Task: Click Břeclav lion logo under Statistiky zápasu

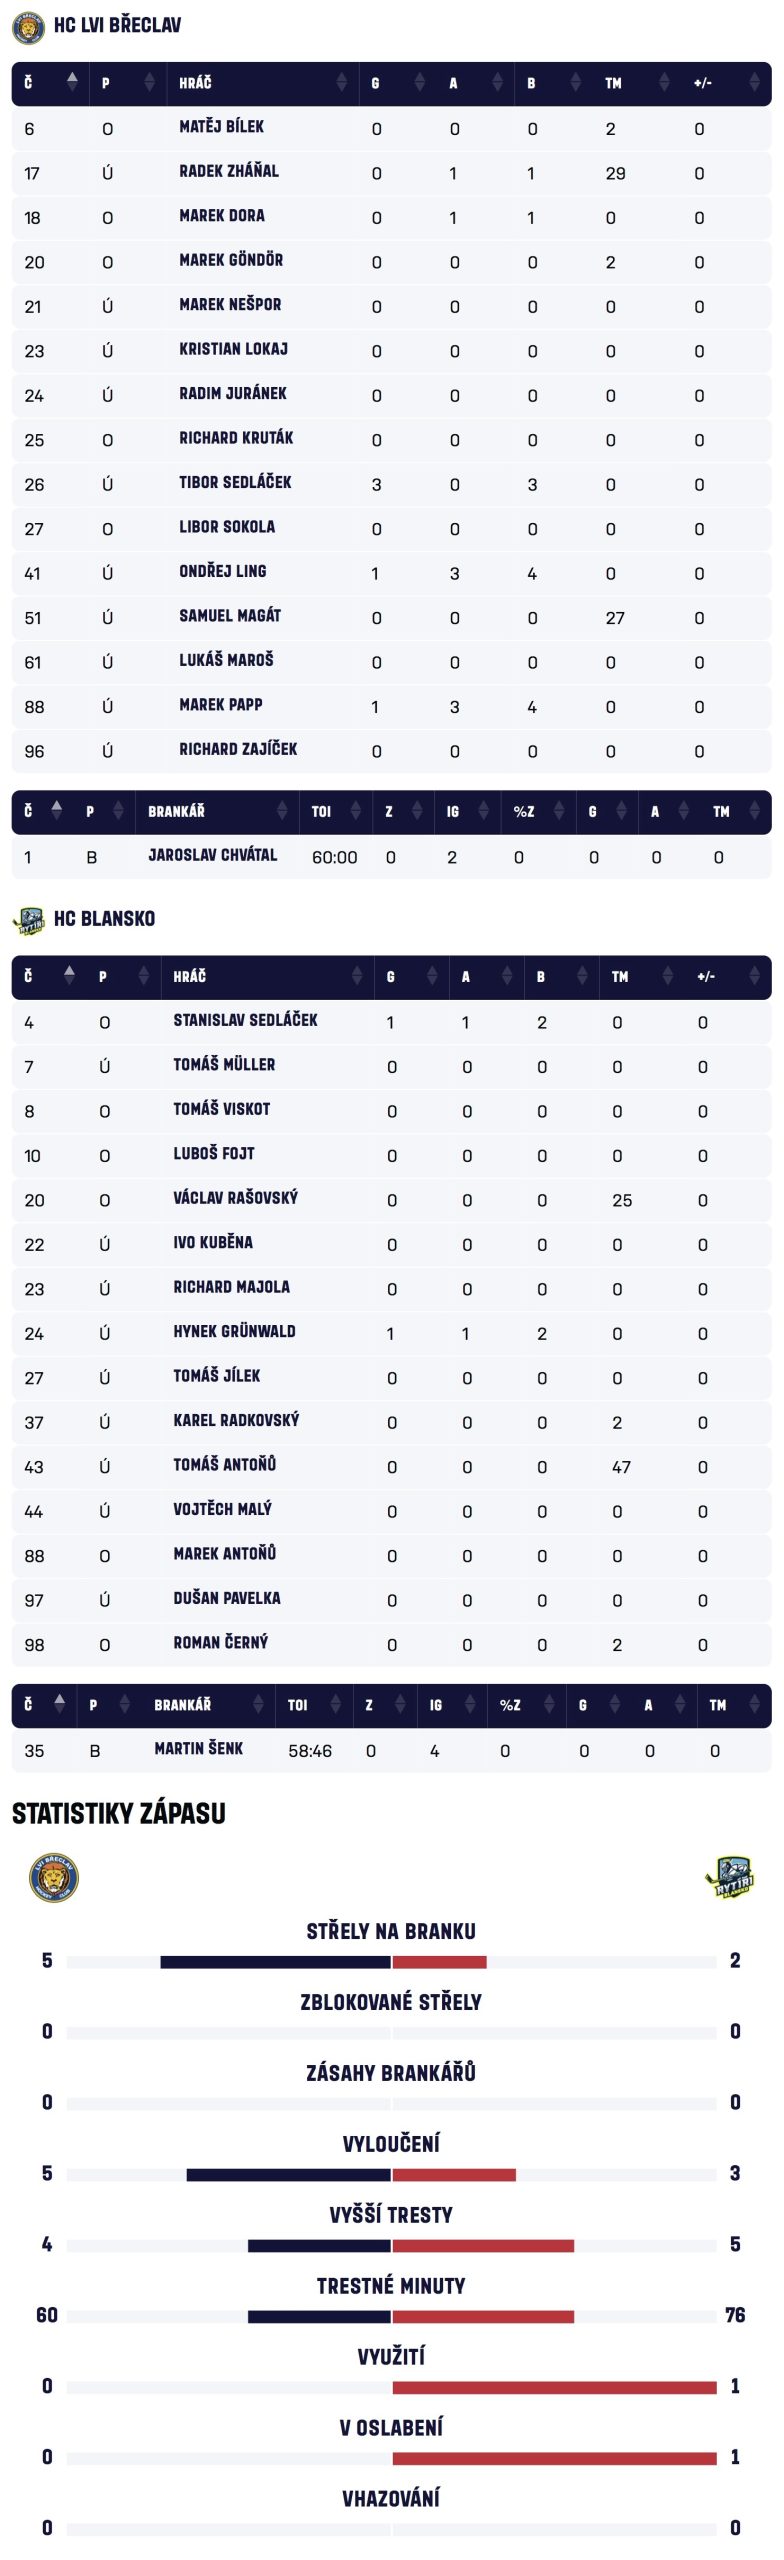Action: (54, 1878)
